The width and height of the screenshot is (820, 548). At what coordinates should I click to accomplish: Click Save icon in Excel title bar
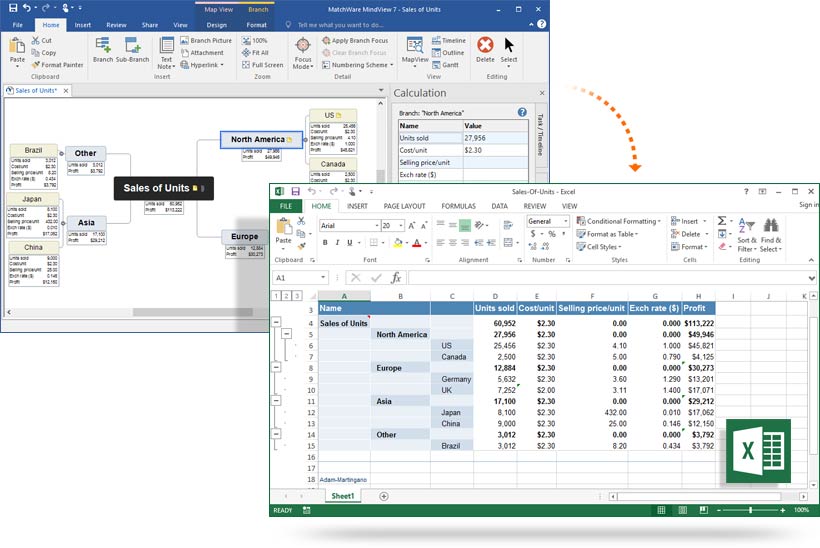[295, 192]
